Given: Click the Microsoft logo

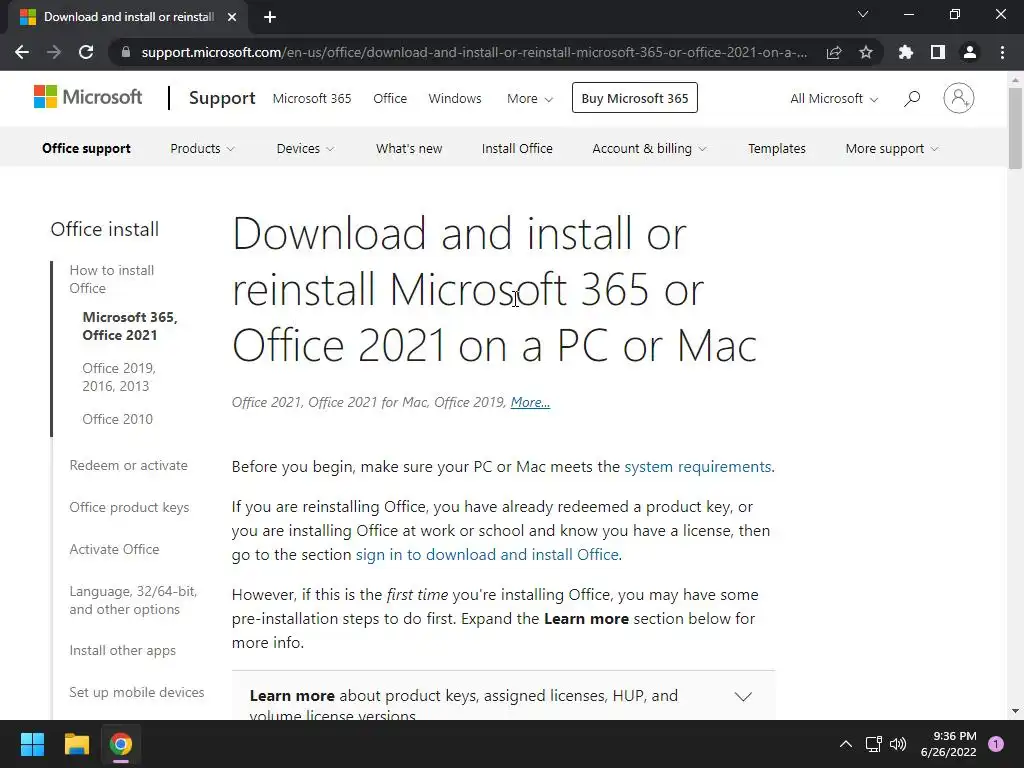Looking at the screenshot, I should coord(88,97).
